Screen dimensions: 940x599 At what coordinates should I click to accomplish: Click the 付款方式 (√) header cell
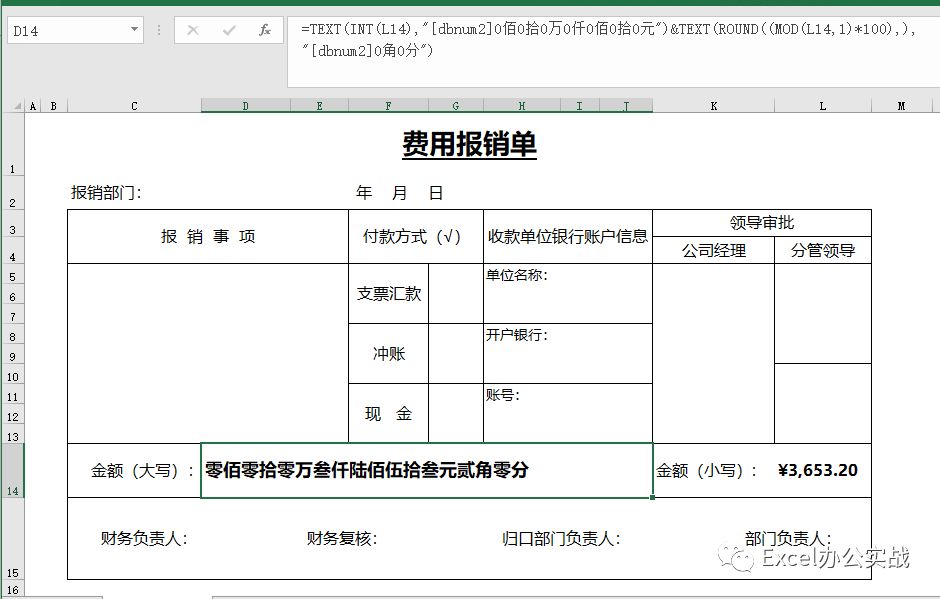tap(415, 236)
